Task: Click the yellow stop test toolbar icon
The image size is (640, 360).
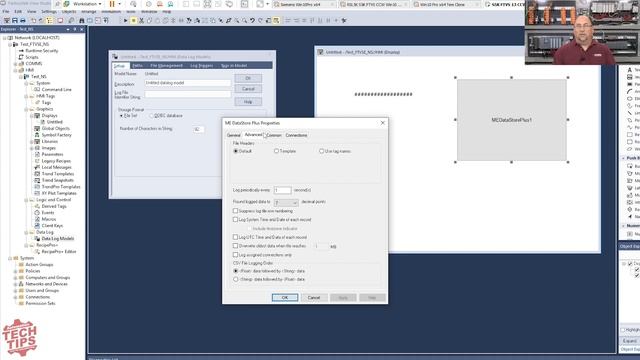Action: [133, 20]
